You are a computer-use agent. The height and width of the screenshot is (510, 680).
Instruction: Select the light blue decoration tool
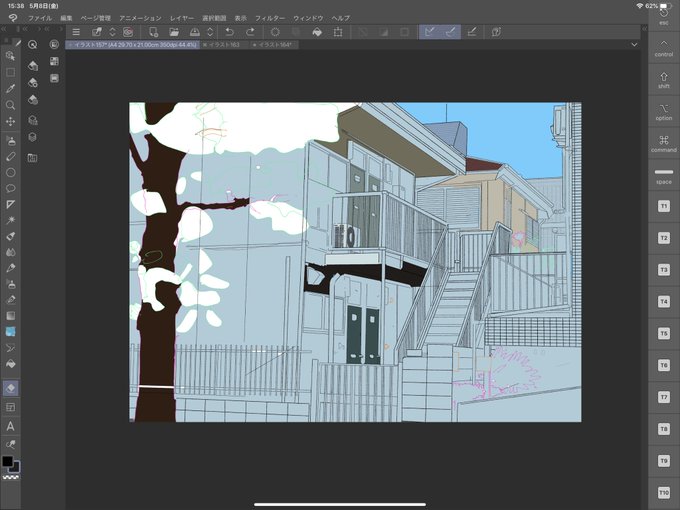(10, 332)
